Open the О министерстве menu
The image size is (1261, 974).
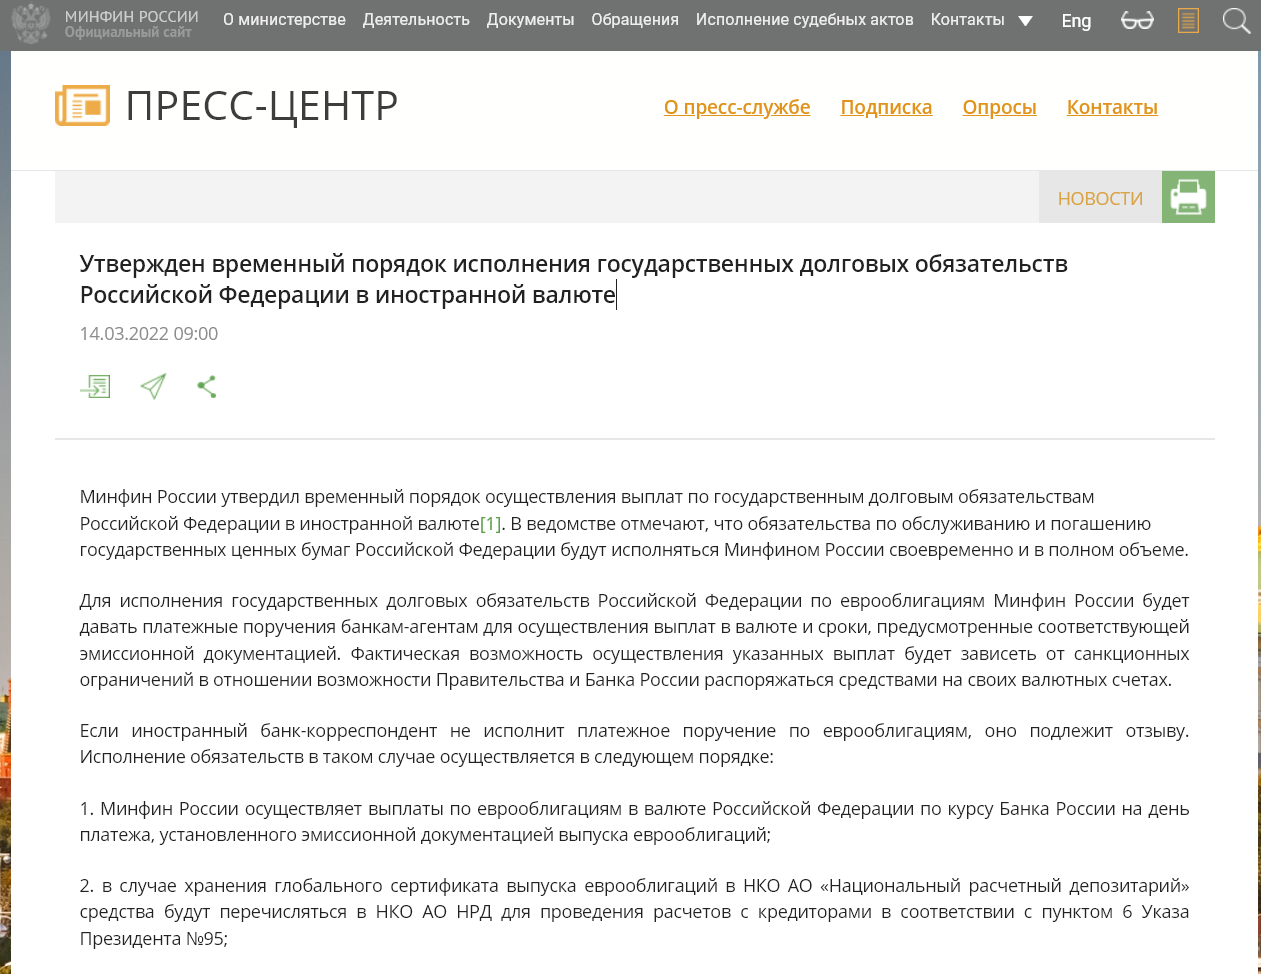(284, 20)
